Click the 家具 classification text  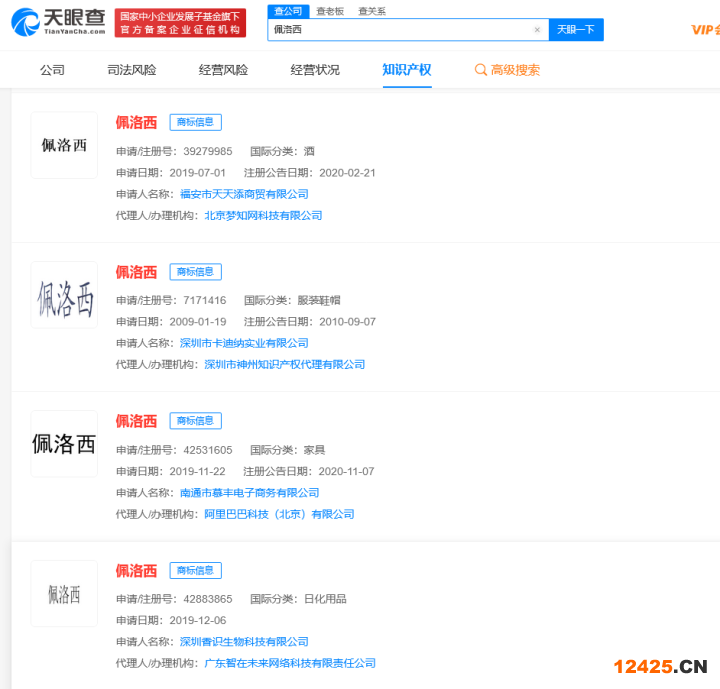(x=315, y=450)
